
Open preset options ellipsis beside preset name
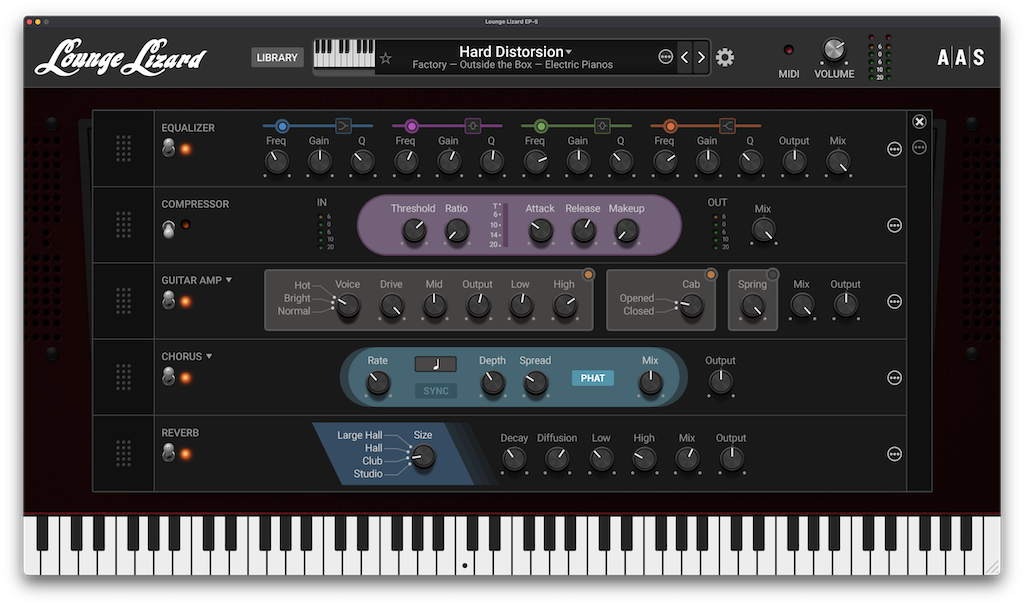point(665,57)
